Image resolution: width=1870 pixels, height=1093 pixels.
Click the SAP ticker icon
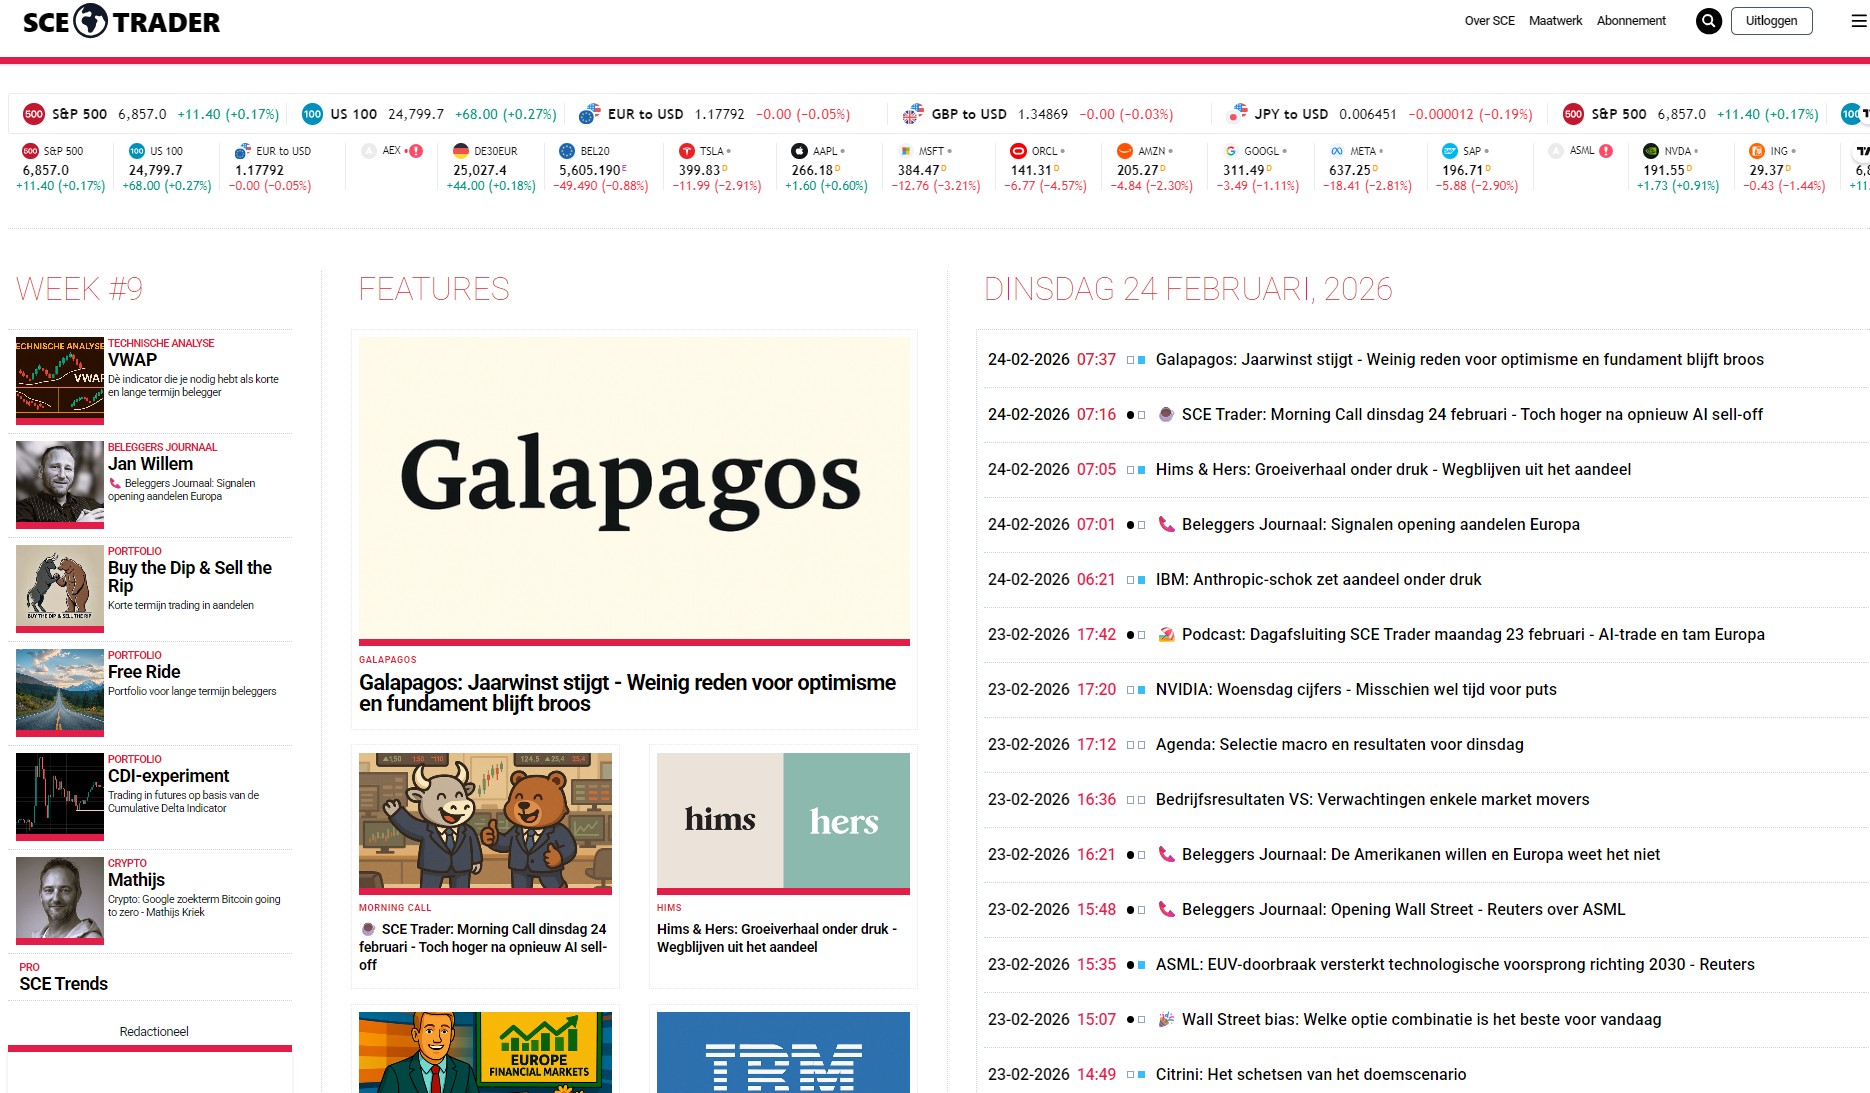[1450, 151]
